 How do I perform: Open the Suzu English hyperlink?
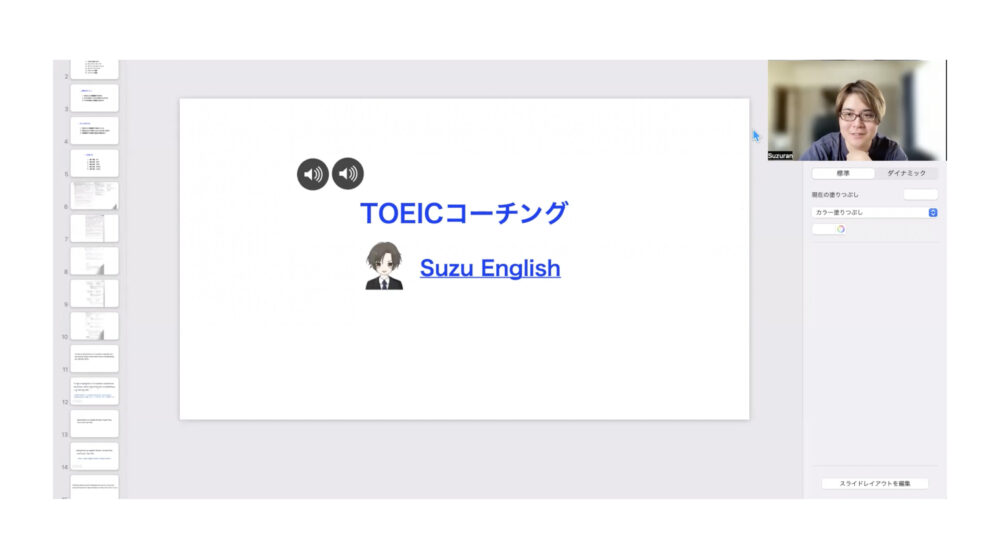tap(490, 268)
